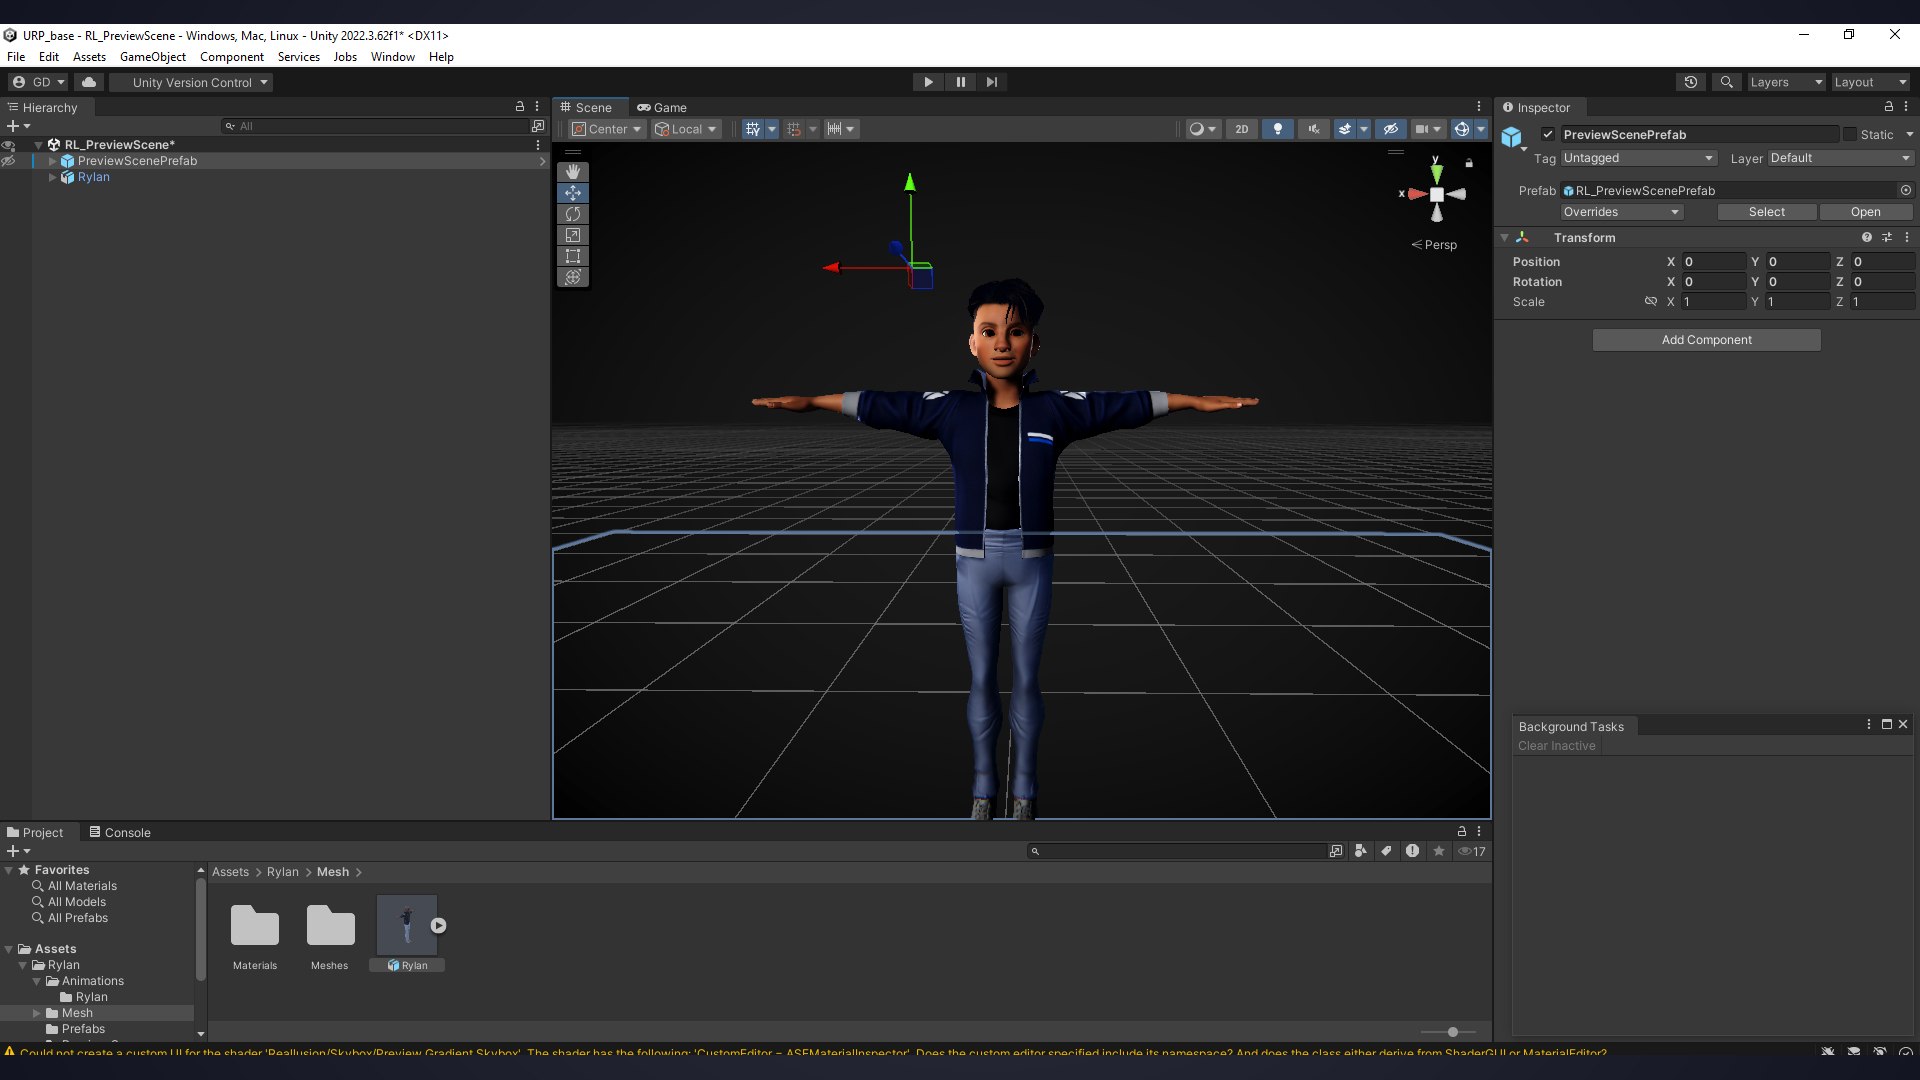
Task: Click the Hierarchy panel lock icon
Action: pos(519,107)
